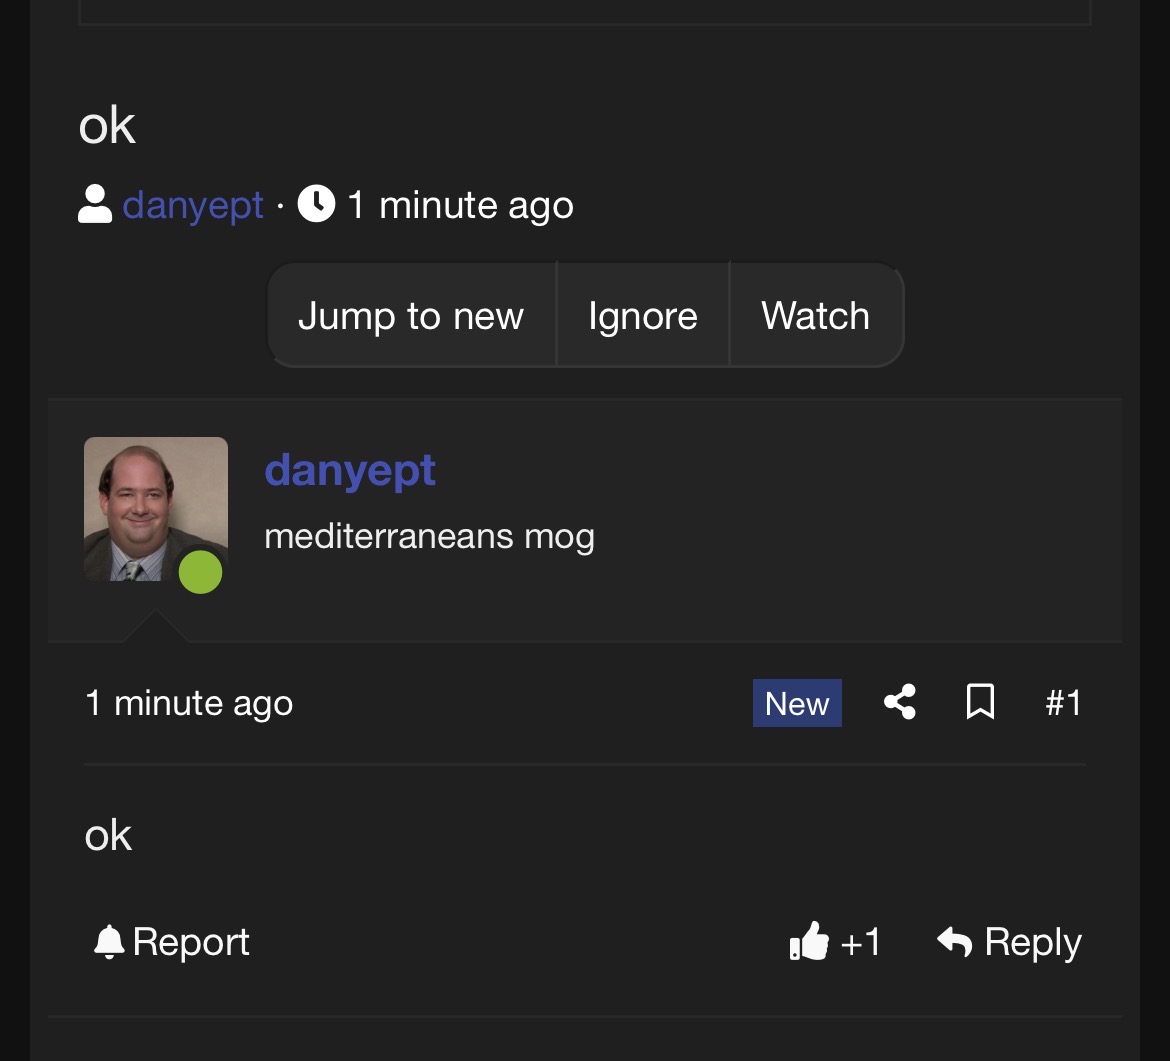Click the clock icon in thread header
This screenshot has height=1061, width=1170.
(316, 204)
